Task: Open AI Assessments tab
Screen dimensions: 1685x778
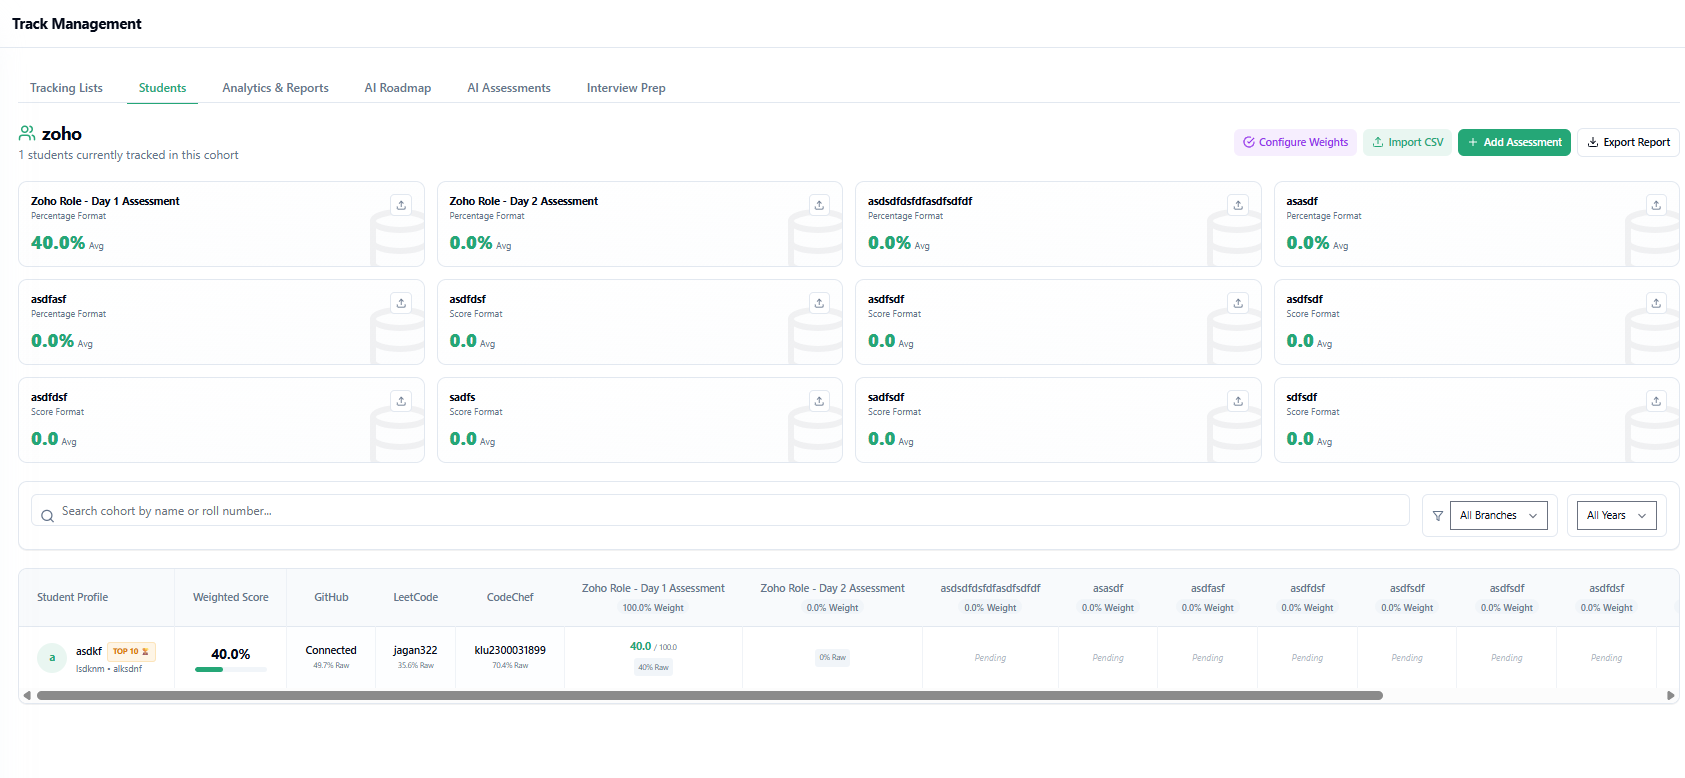Action: (509, 88)
